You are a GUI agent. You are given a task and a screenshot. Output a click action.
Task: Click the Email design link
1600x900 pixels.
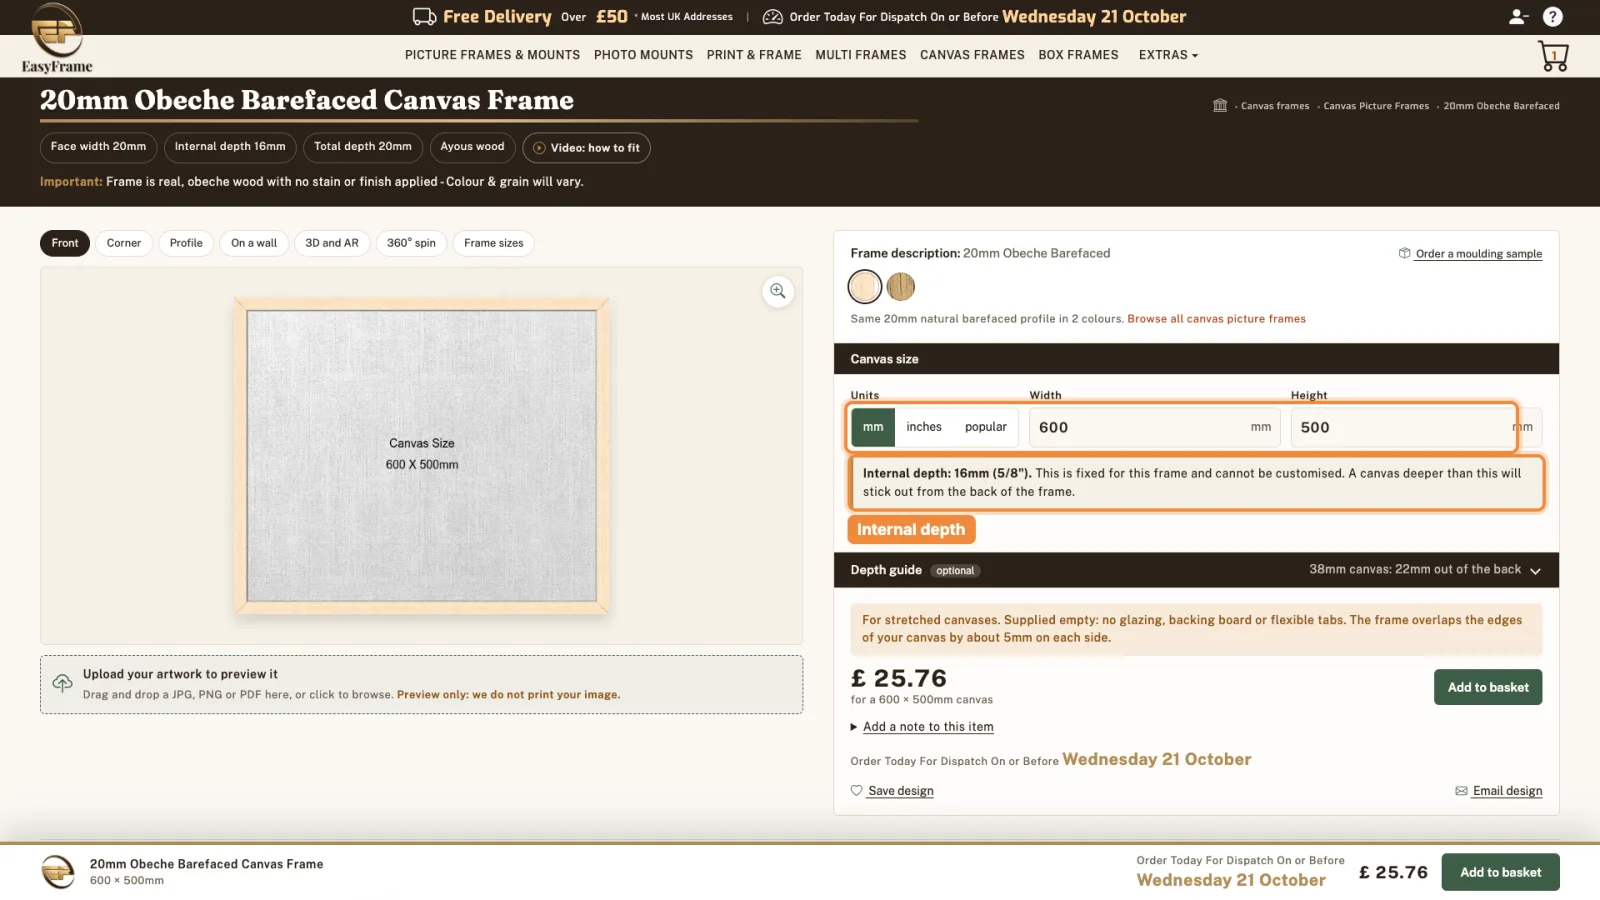1507,791
